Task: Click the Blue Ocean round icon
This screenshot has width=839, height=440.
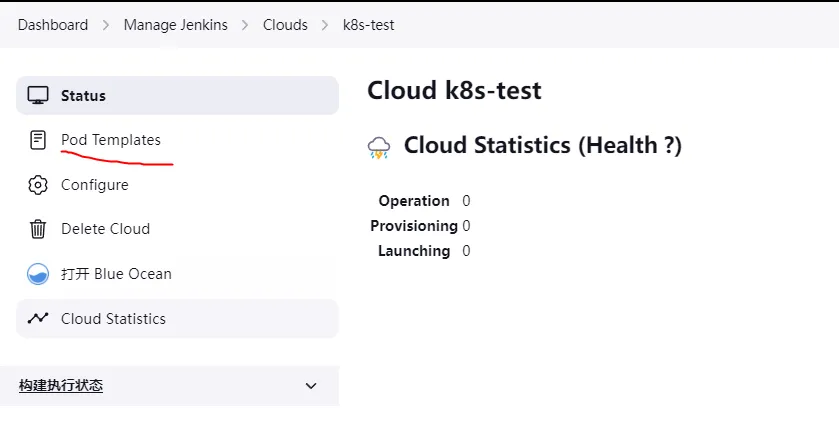Action: (38, 274)
